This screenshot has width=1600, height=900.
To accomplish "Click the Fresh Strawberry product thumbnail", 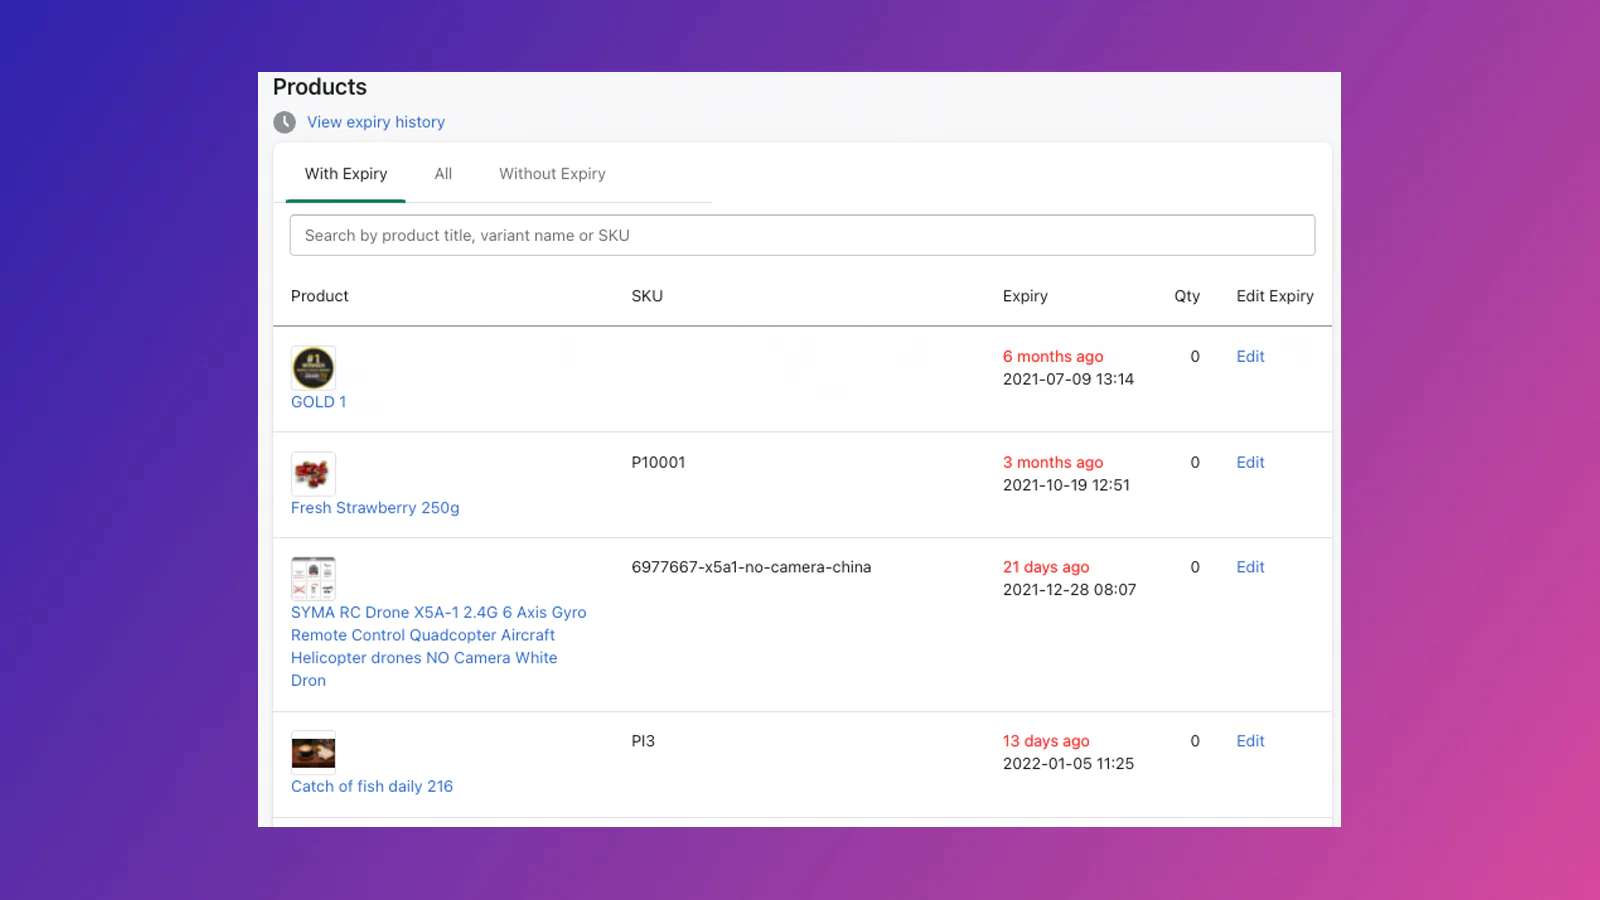I will (x=313, y=473).
